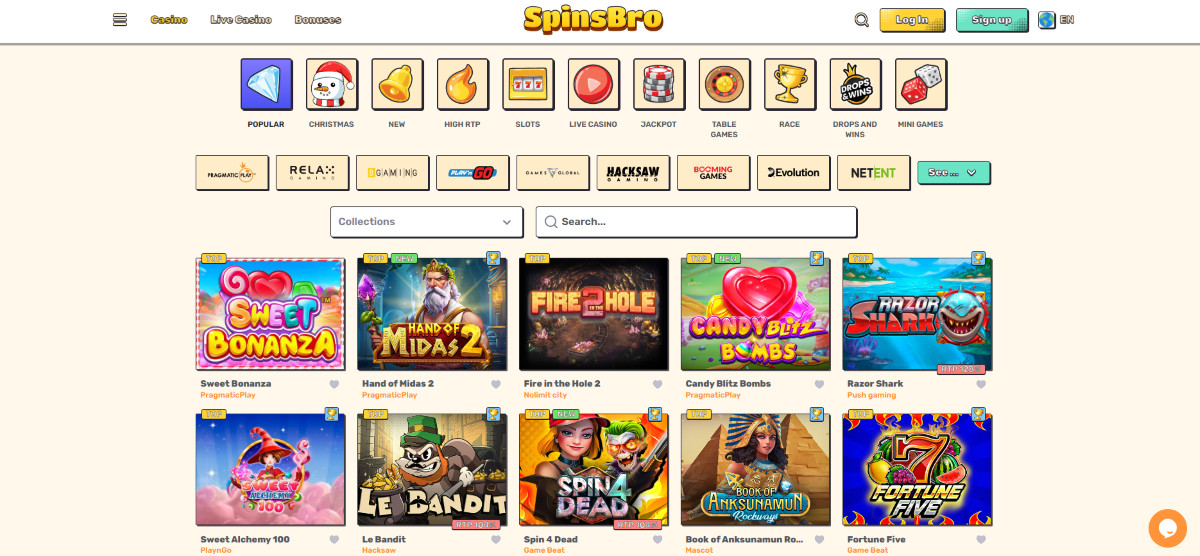
Task: Select the Race trophy category icon
Action: 790,84
